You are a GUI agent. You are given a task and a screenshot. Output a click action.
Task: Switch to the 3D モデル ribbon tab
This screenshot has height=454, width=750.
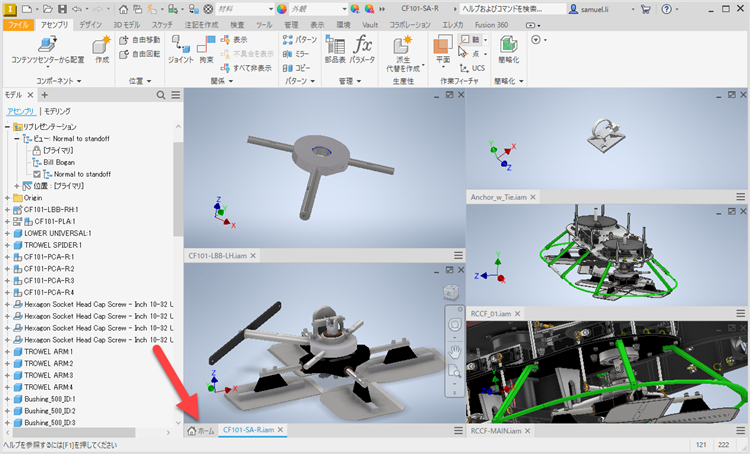[x=127, y=24]
